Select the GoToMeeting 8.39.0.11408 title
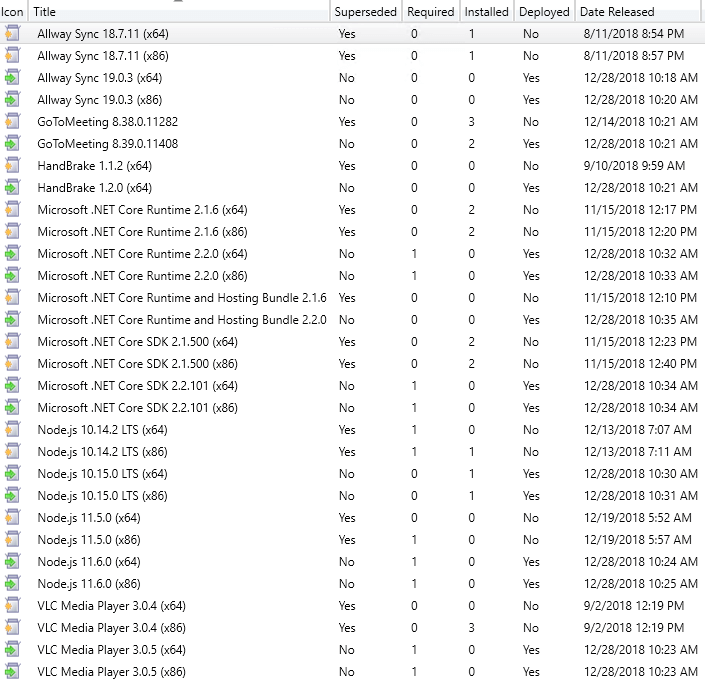Image resolution: width=705 pixels, height=683 pixels. pos(108,144)
